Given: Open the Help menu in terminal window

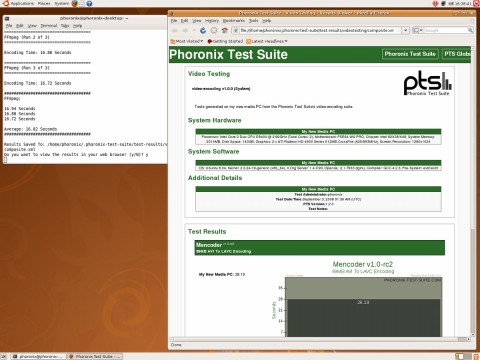Looking at the screenshot, I should point(77,26).
